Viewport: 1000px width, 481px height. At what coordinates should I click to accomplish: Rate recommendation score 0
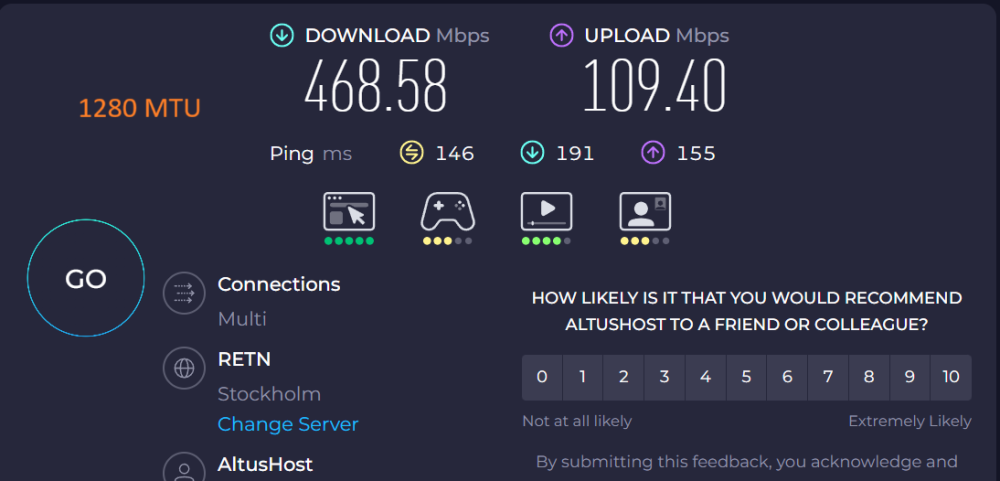(542, 378)
